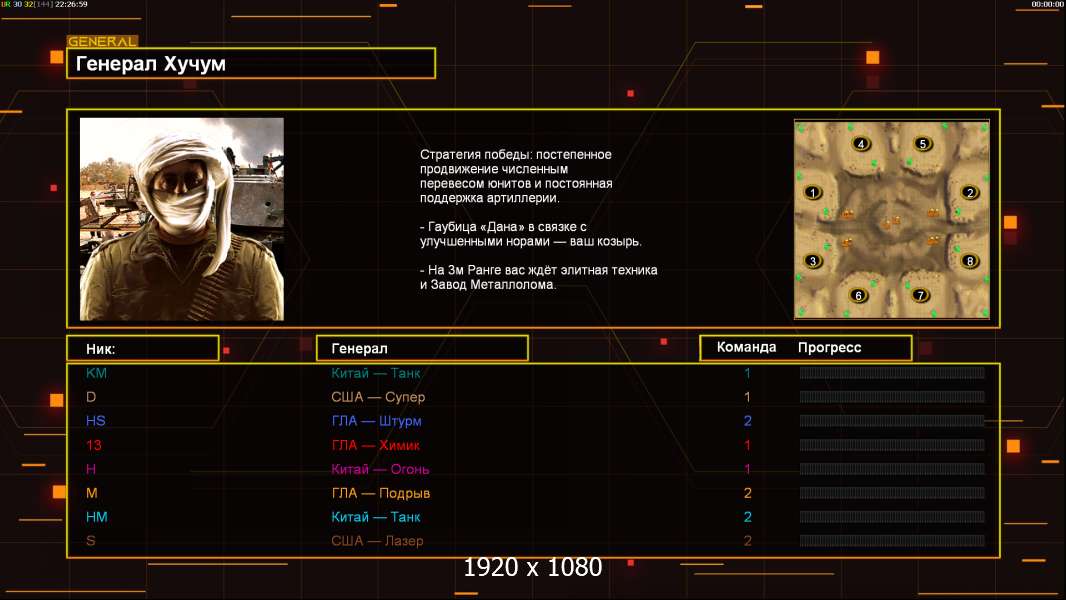Click the progress bar for player HS

[892, 421]
